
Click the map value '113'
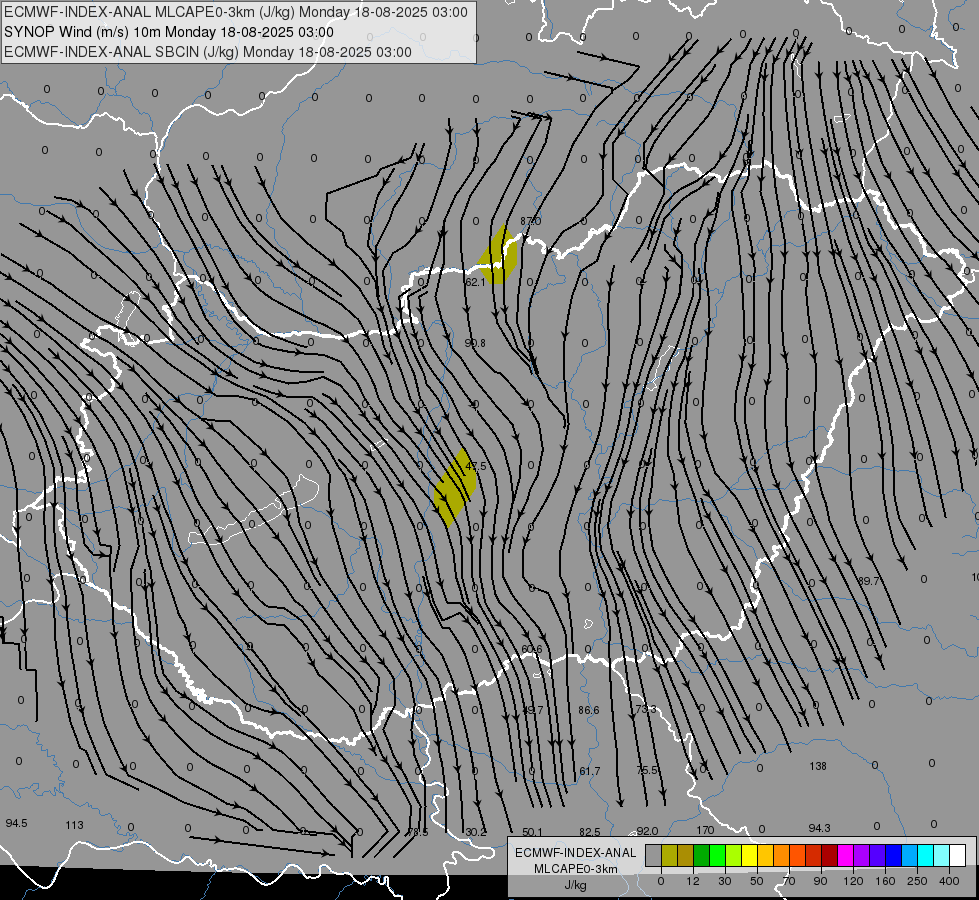pos(74,825)
